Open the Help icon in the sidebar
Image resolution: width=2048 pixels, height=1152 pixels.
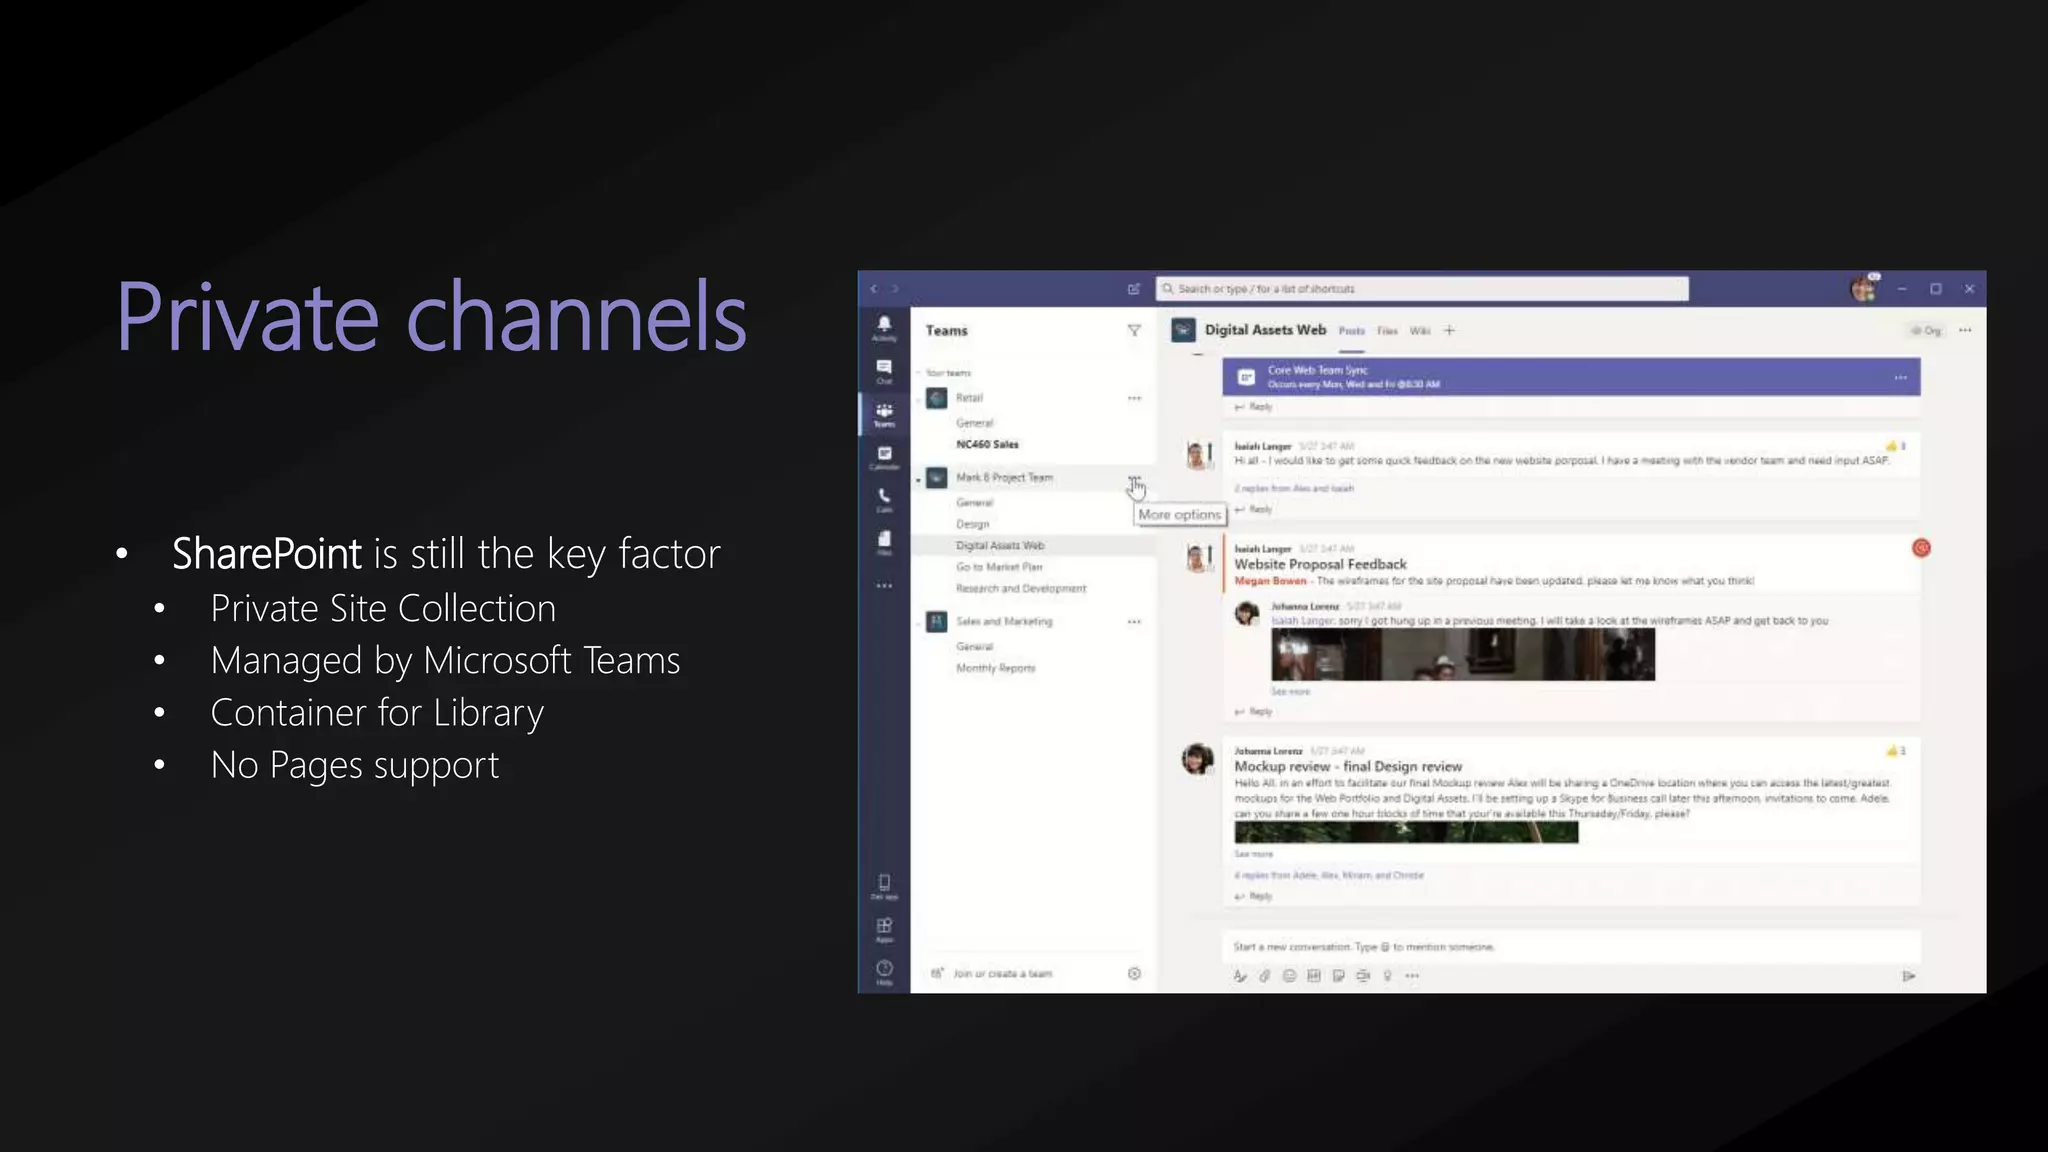[884, 972]
